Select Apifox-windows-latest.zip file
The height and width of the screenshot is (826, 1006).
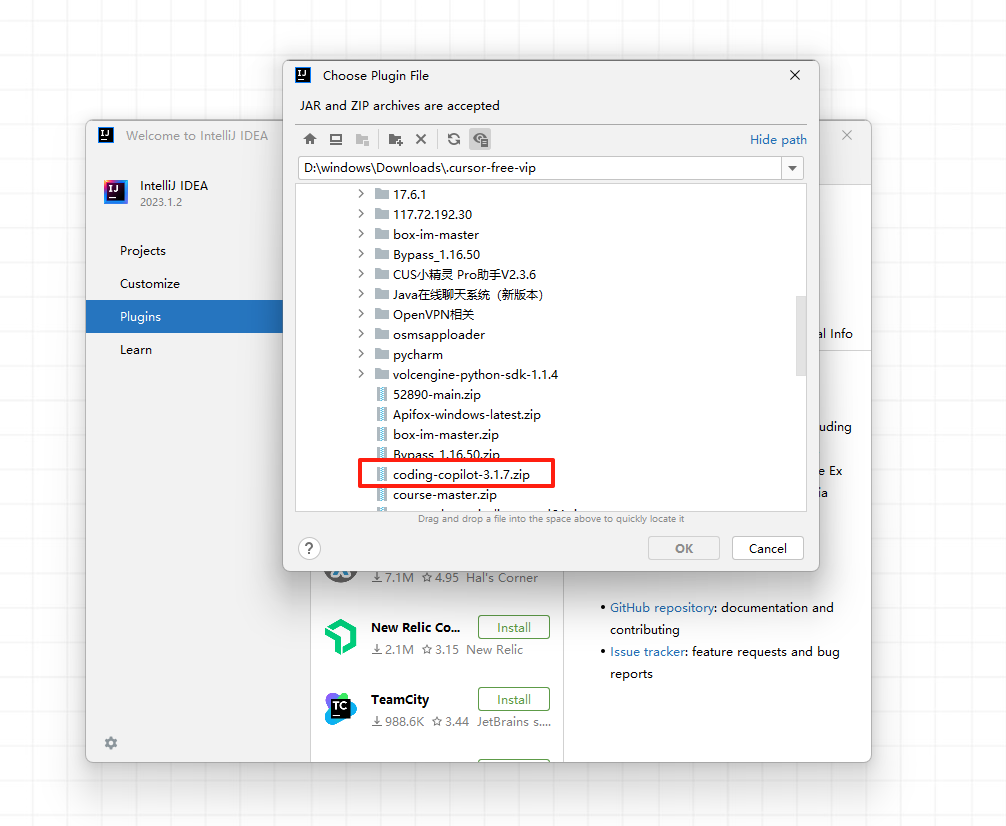tap(467, 415)
